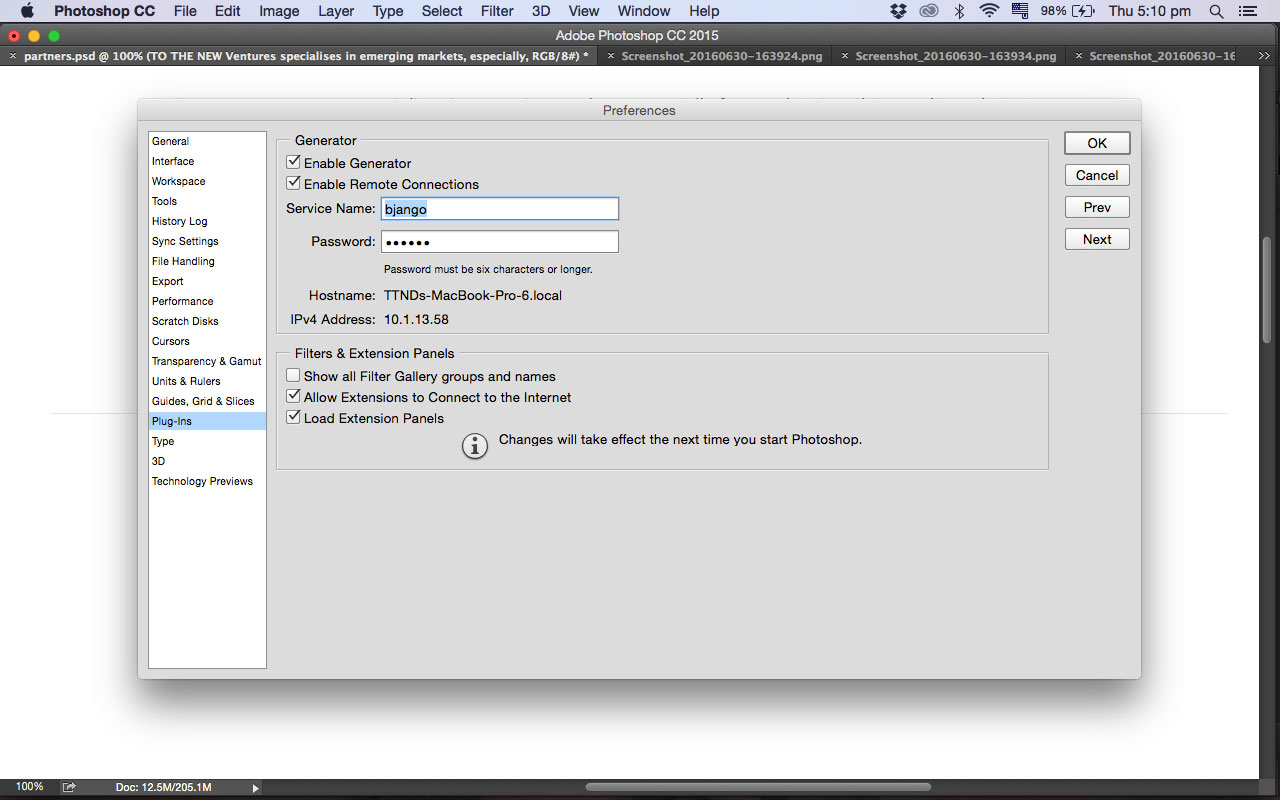Open Guides, Grid & Slices preferences
1280x800 pixels.
click(207, 401)
